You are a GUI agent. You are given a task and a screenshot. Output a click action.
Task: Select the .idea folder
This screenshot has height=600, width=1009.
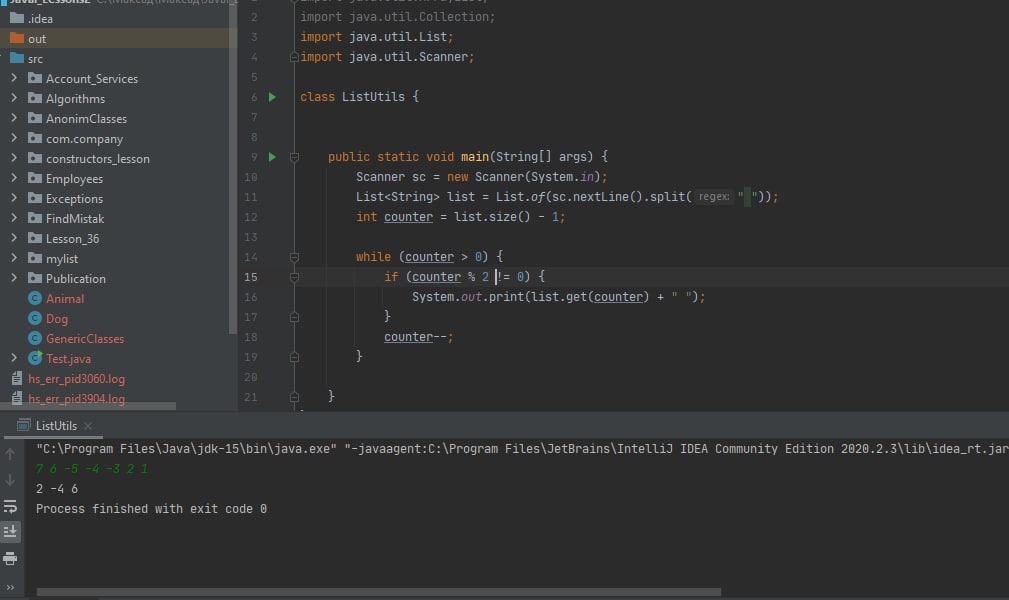(40, 19)
